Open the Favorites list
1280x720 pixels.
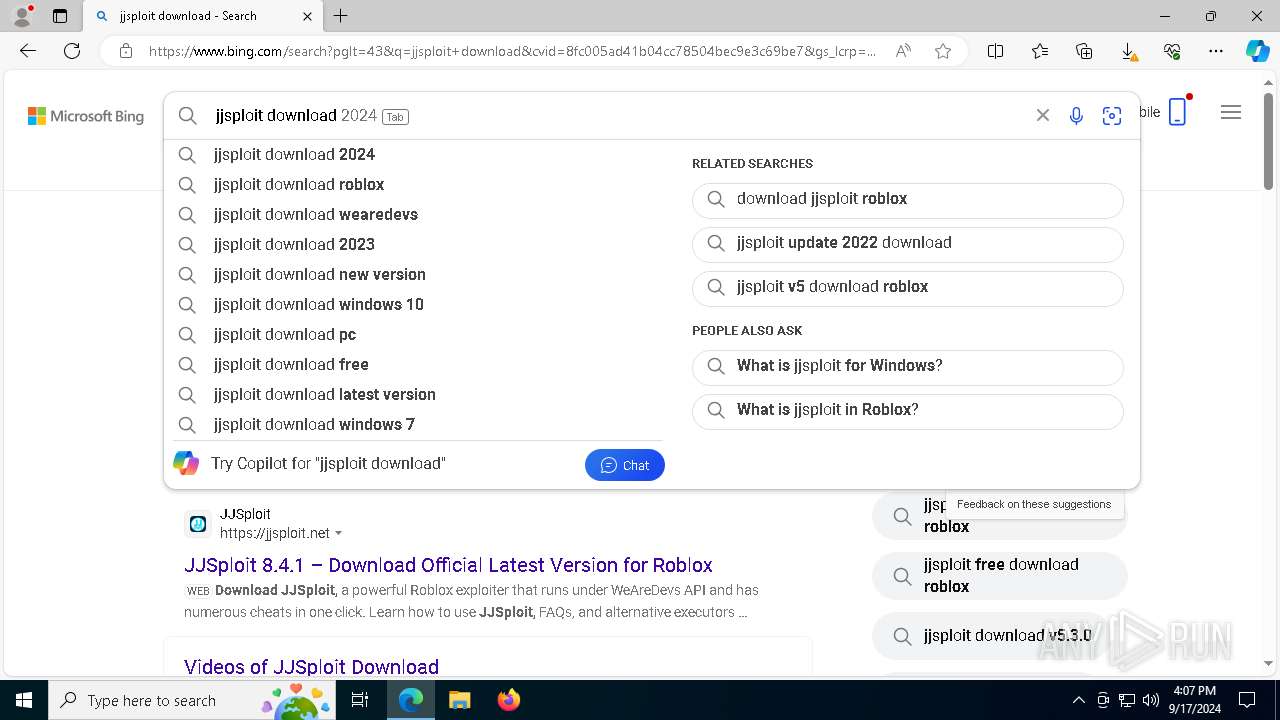click(1040, 51)
